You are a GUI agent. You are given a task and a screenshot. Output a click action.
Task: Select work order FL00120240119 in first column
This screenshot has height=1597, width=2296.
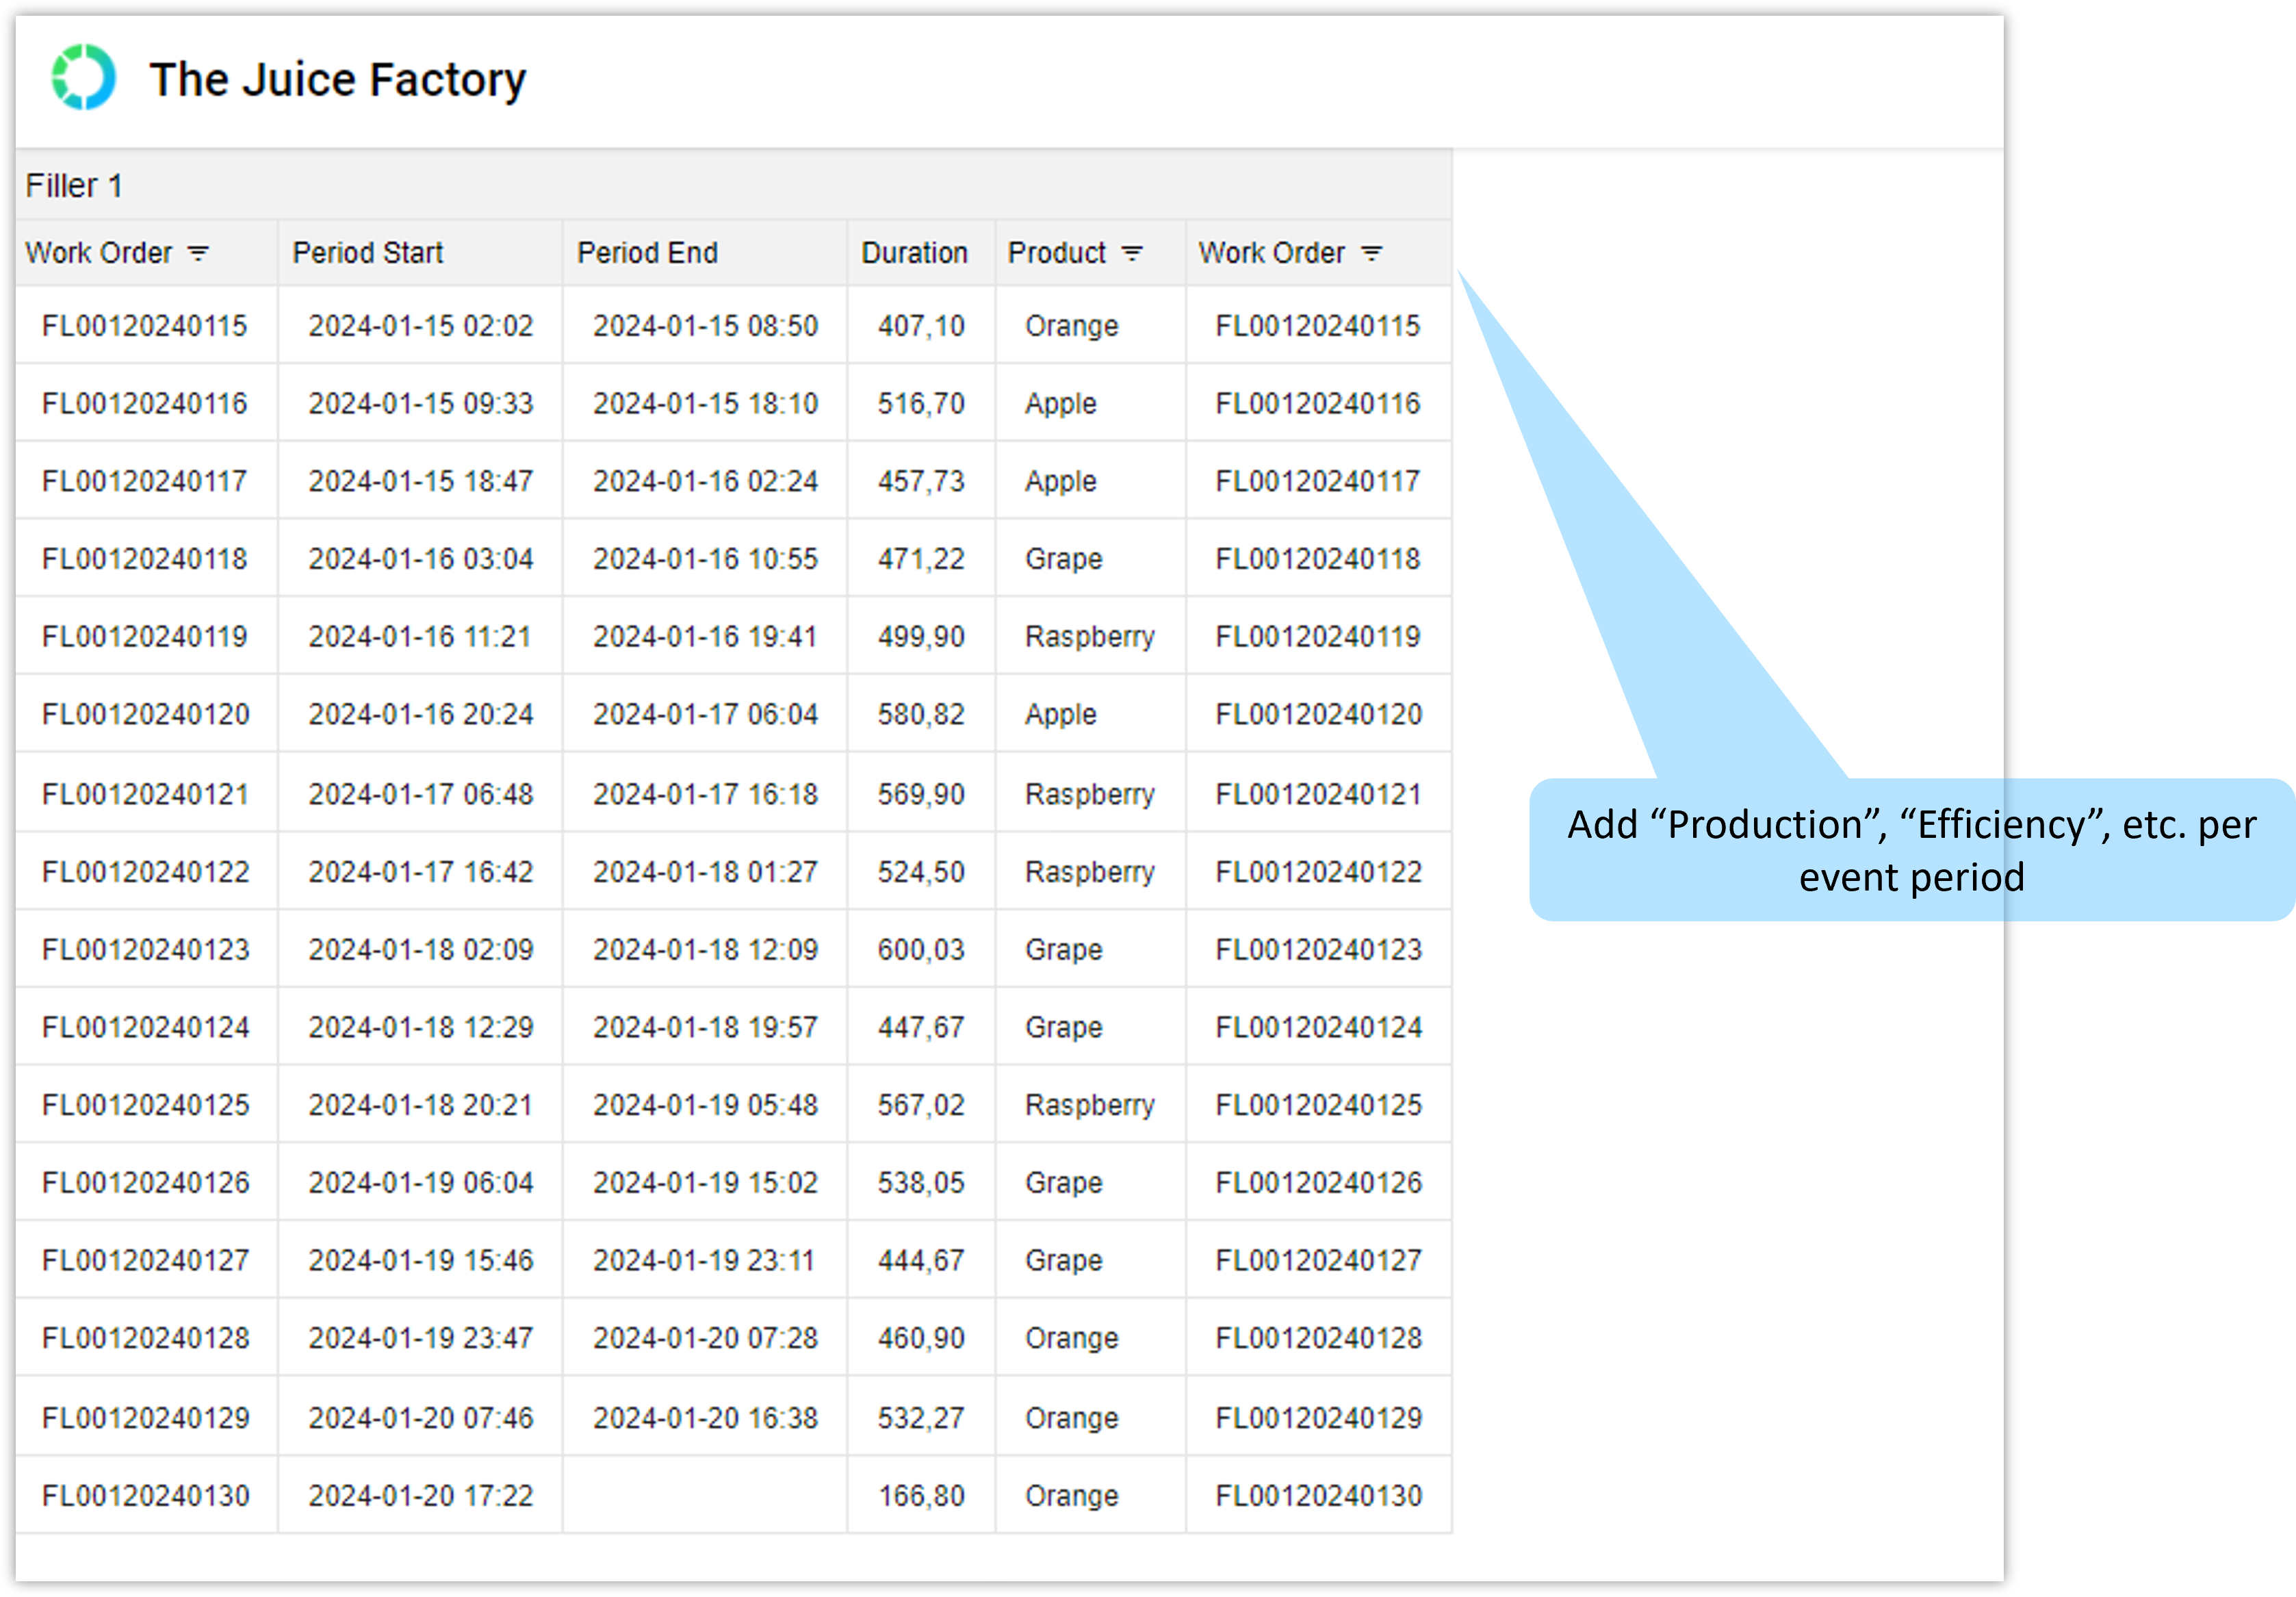(x=145, y=637)
